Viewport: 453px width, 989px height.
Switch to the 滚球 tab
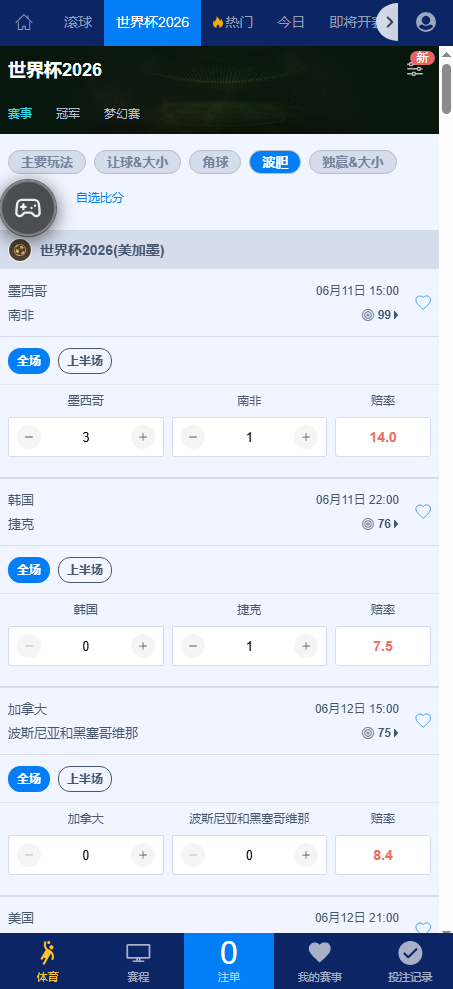[x=78, y=23]
